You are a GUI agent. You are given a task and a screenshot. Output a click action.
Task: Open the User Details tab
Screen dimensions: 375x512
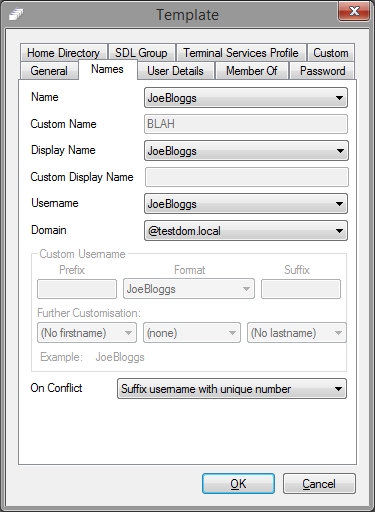(175, 71)
